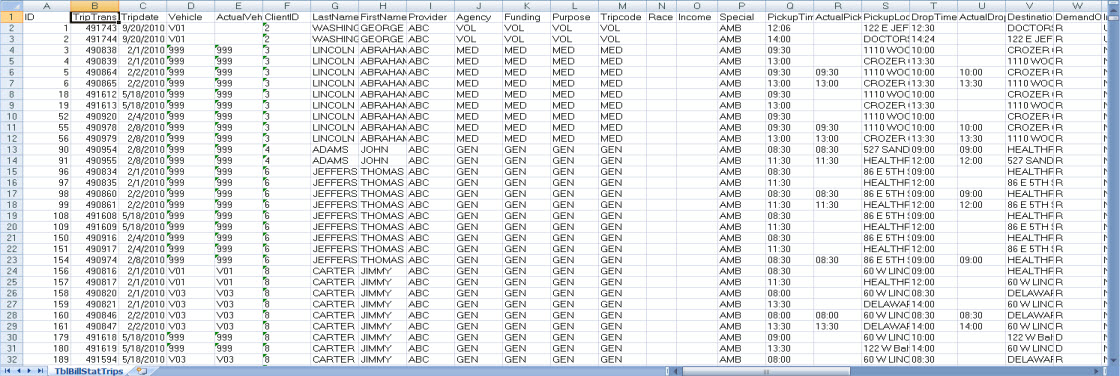
Task: Click the 'Income' header cell
Action: (697, 16)
